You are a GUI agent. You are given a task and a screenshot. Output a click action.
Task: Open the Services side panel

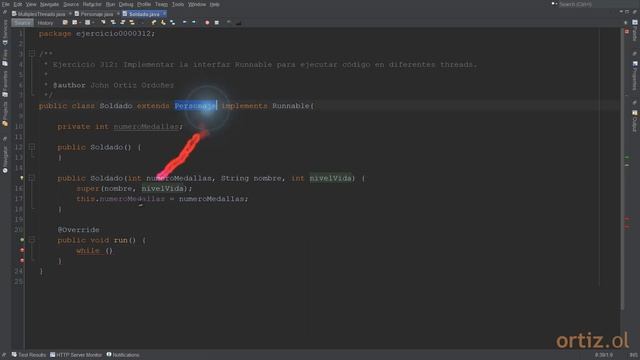(5, 33)
